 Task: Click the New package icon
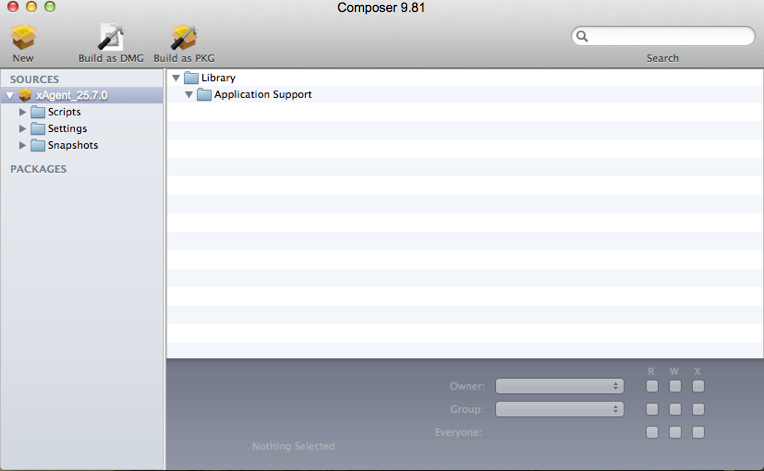click(x=23, y=37)
